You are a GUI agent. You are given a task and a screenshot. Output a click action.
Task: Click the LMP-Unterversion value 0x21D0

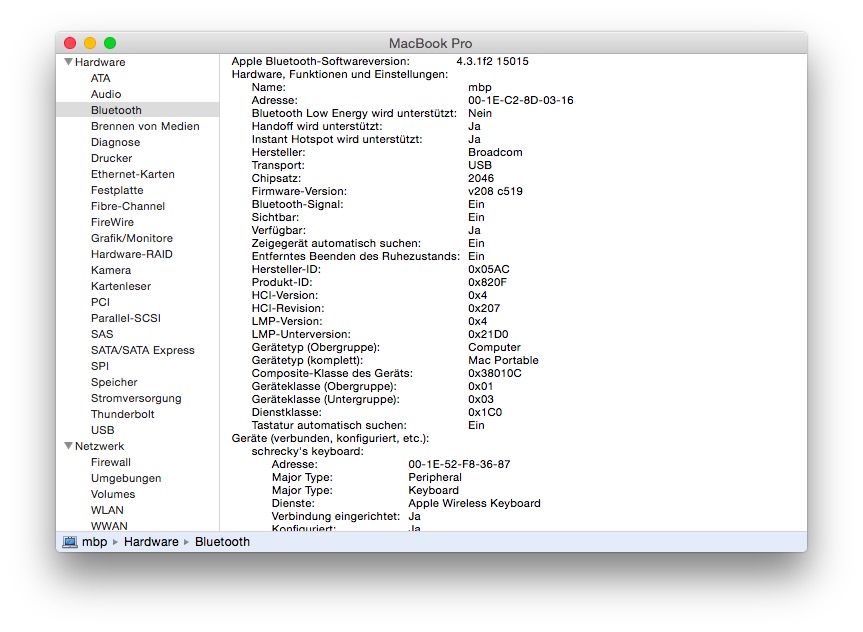tap(488, 334)
